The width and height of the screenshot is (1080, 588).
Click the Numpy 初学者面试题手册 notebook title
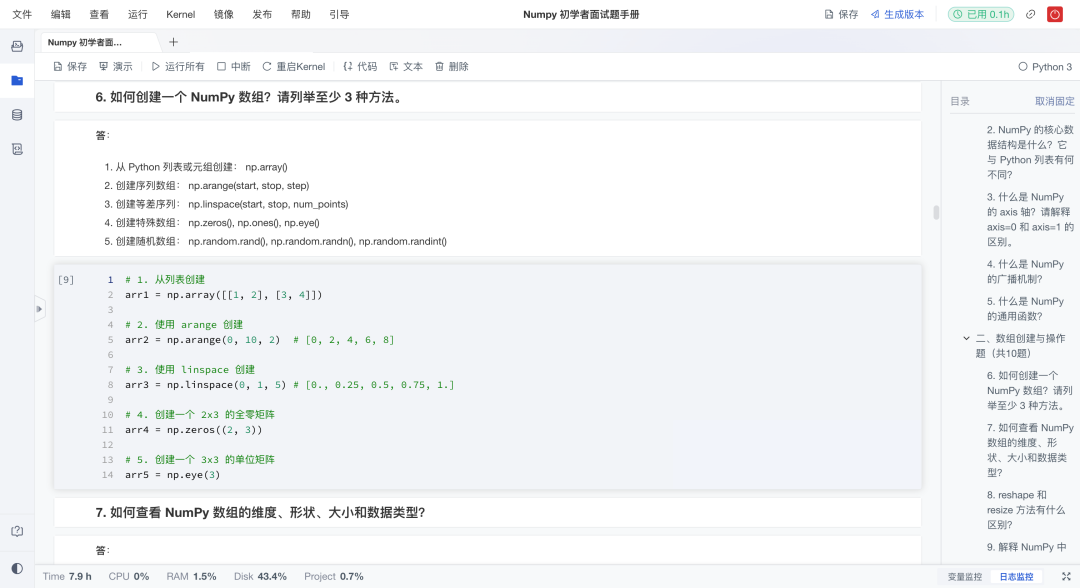(581, 14)
